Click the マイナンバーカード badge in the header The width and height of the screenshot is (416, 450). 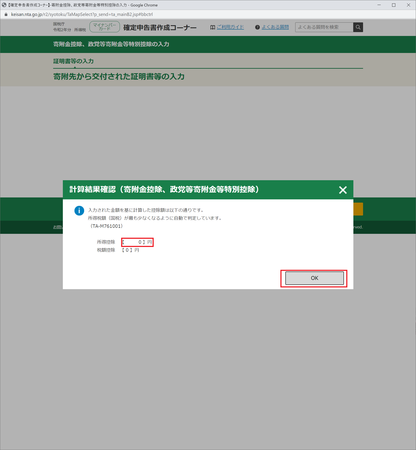coord(104,27)
